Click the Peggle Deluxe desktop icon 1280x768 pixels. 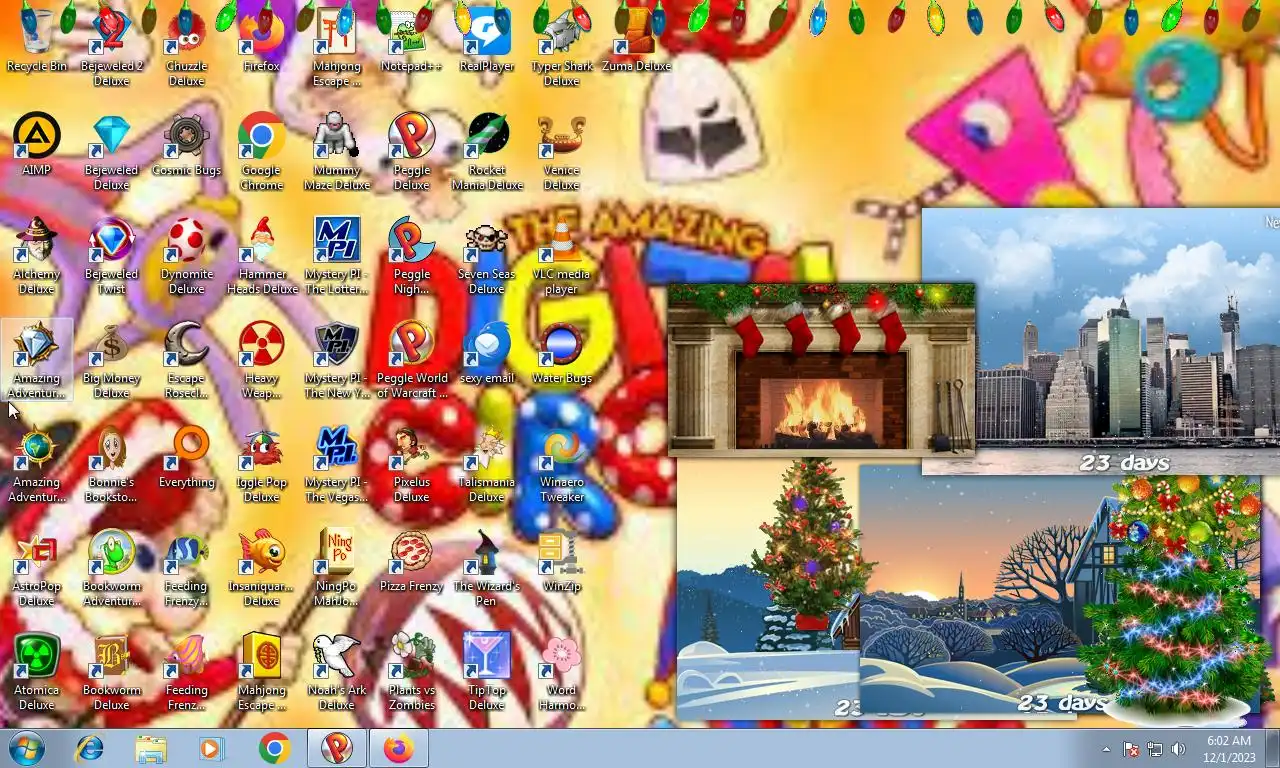(411, 151)
